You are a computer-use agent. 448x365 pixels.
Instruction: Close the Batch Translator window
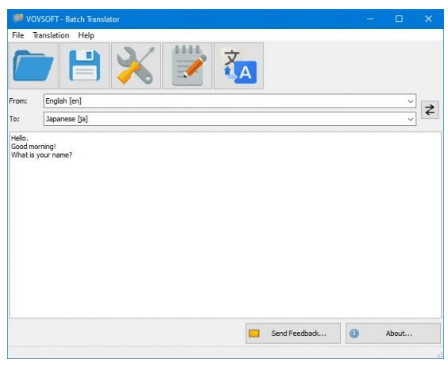428,19
